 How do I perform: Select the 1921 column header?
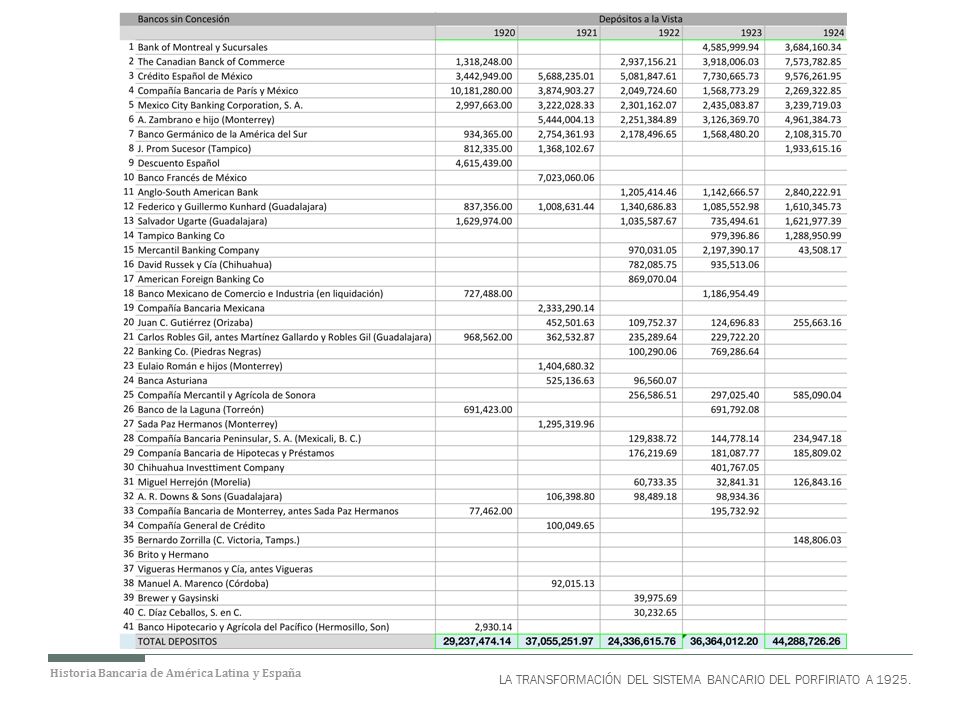586,33
